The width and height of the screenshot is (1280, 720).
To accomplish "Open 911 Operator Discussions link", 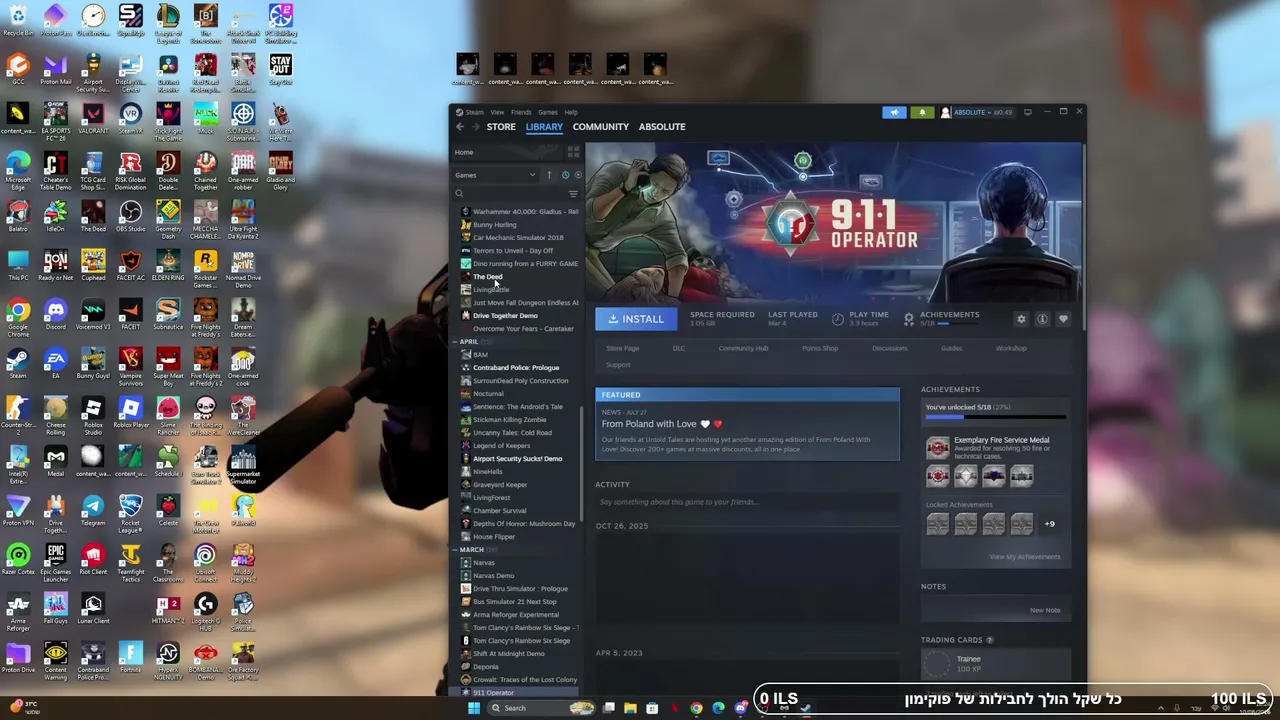I will click(890, 348).
